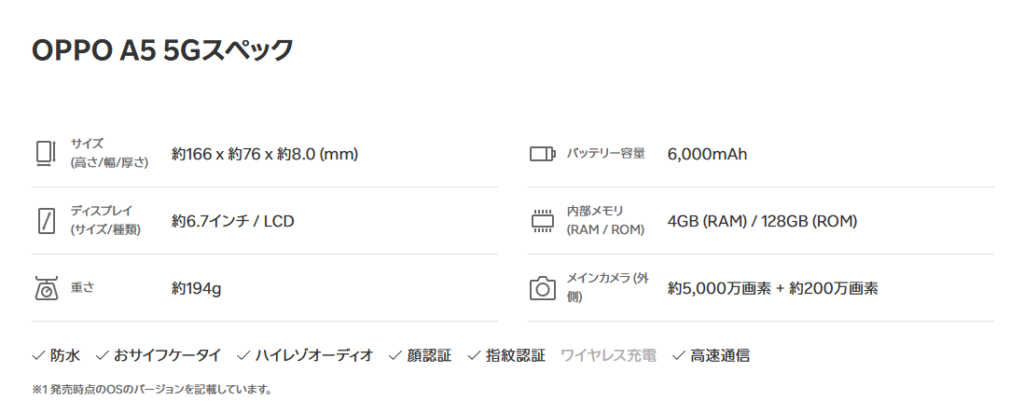This screenshot has height=414, width=1024.
Task: Select the 4GB (RAM) / 128GB (ROM) text
Action: [762, 221]
